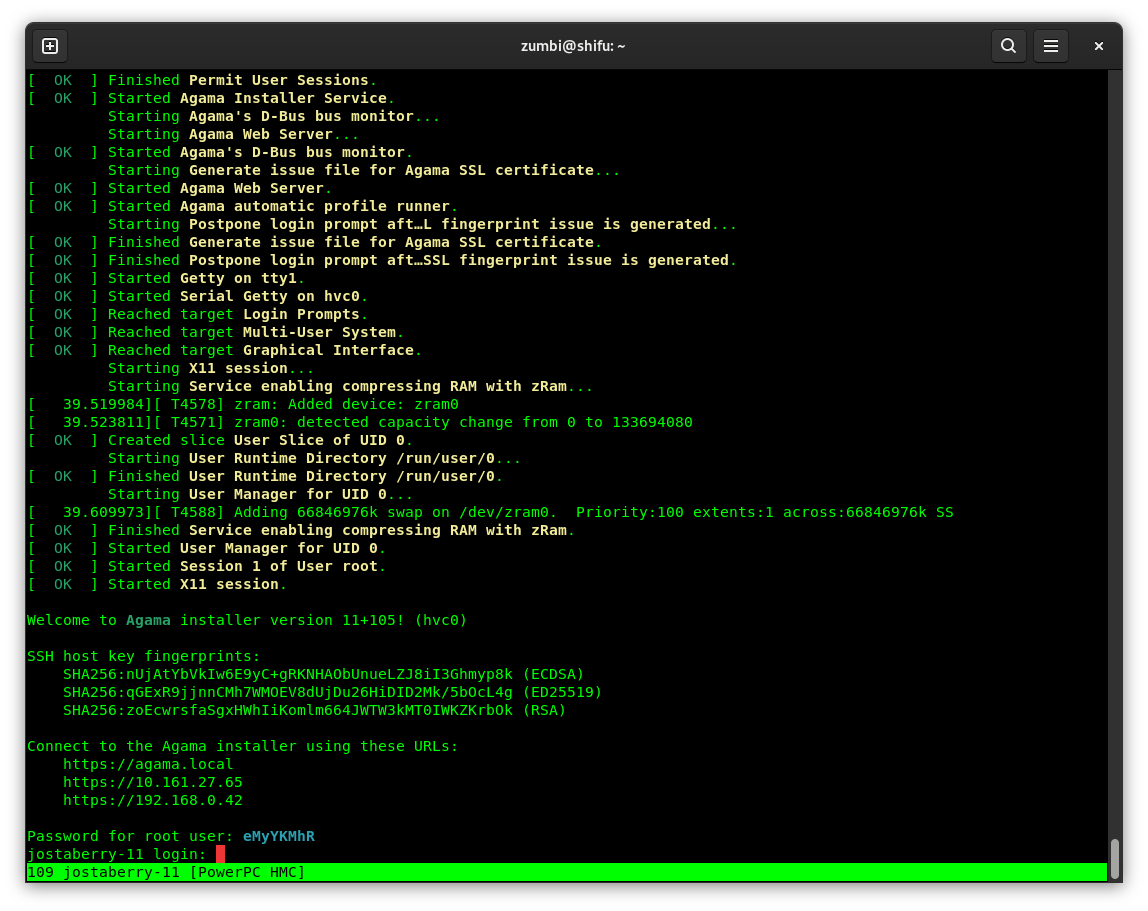This screenshot has width=1148, height=911.
Task: Click the Welcome to Agama installer line
Action: 247,620
